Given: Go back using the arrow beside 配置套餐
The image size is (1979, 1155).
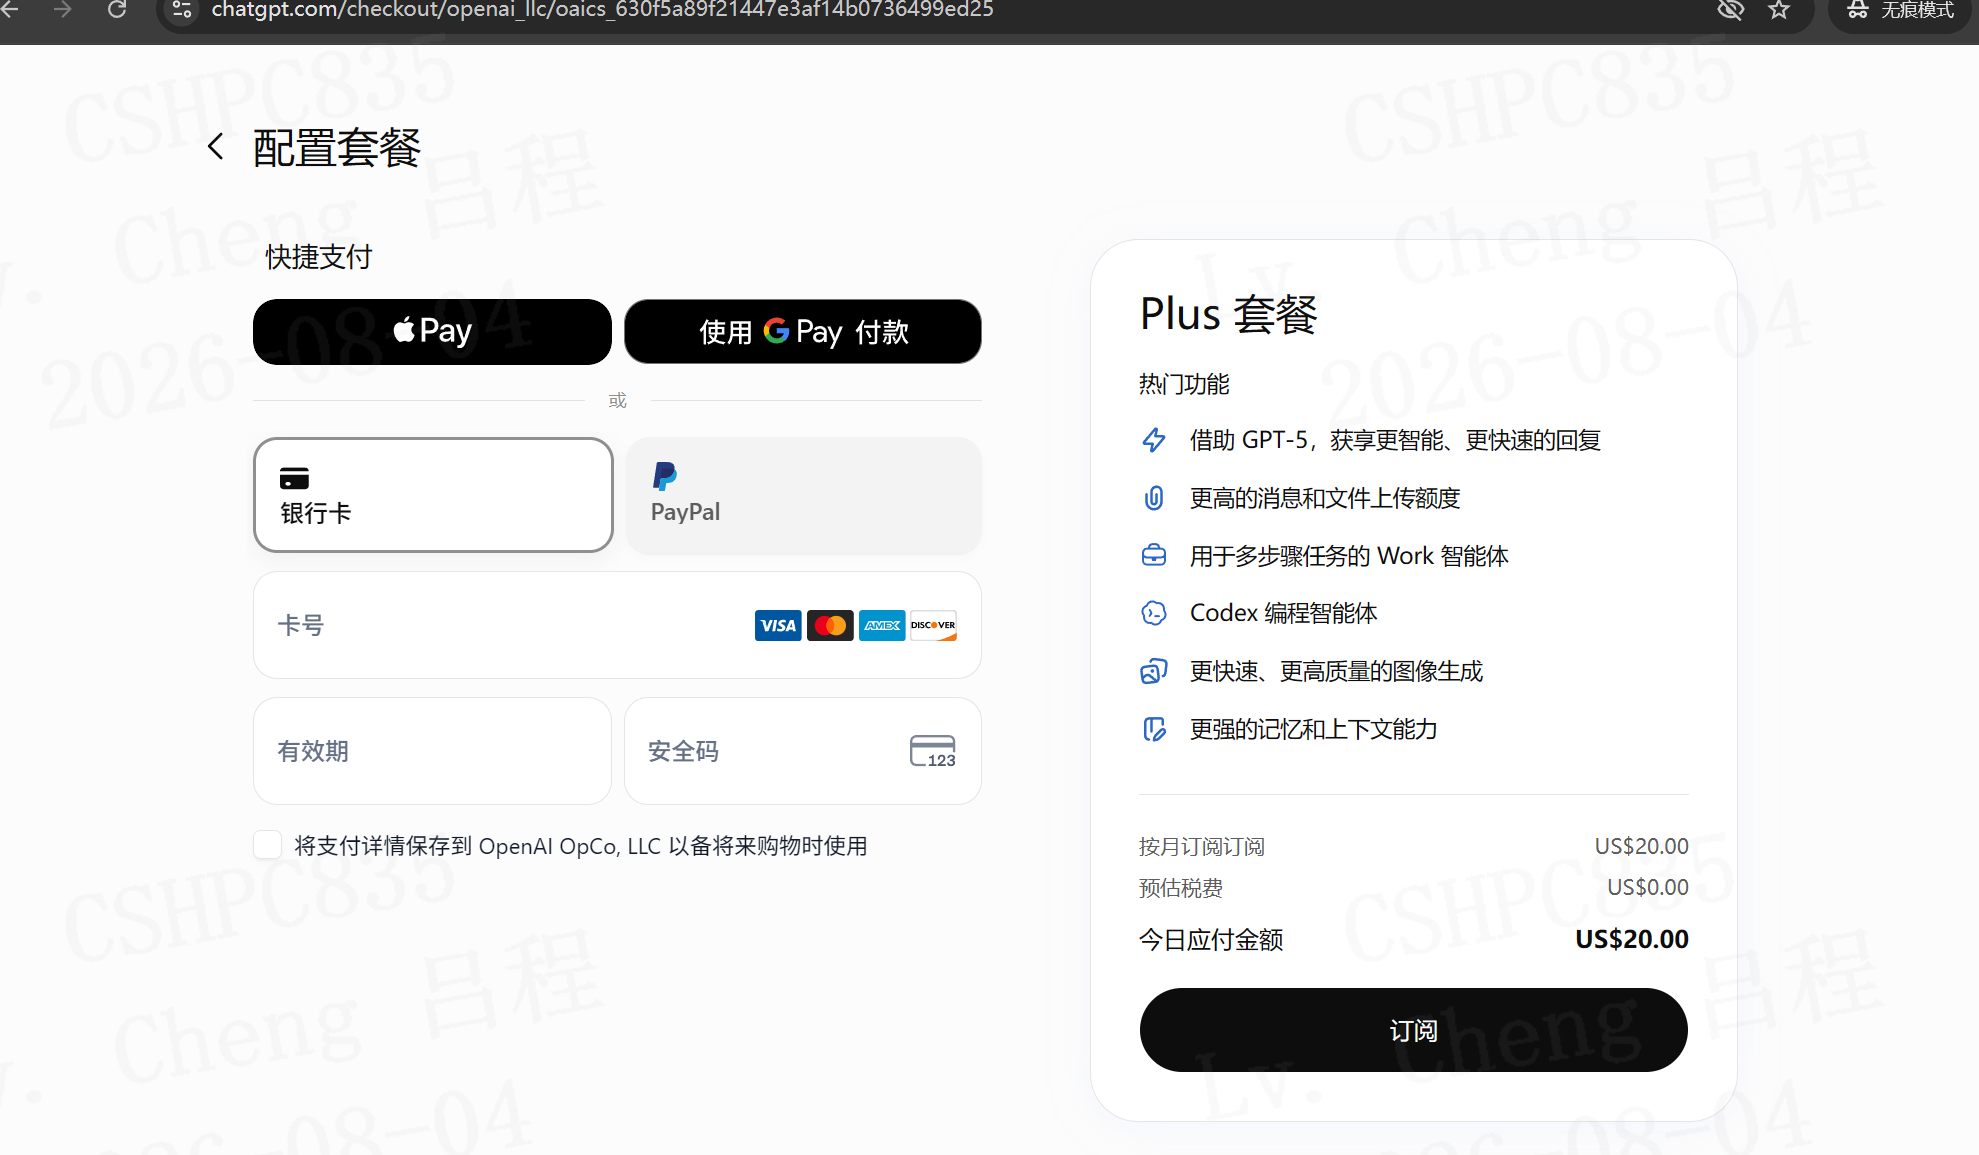Looking at the screenshot, I should 215,147.
